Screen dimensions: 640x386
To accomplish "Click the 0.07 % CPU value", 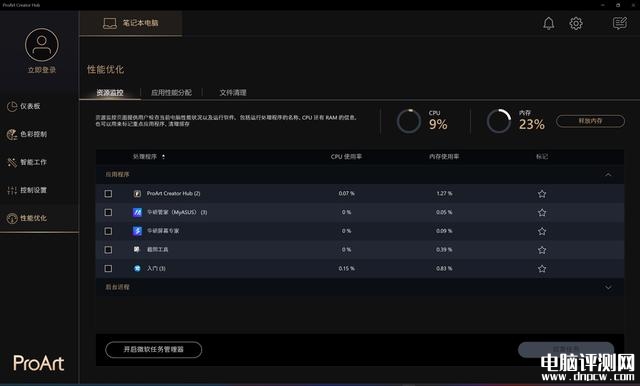I will (x=346, y=193).
